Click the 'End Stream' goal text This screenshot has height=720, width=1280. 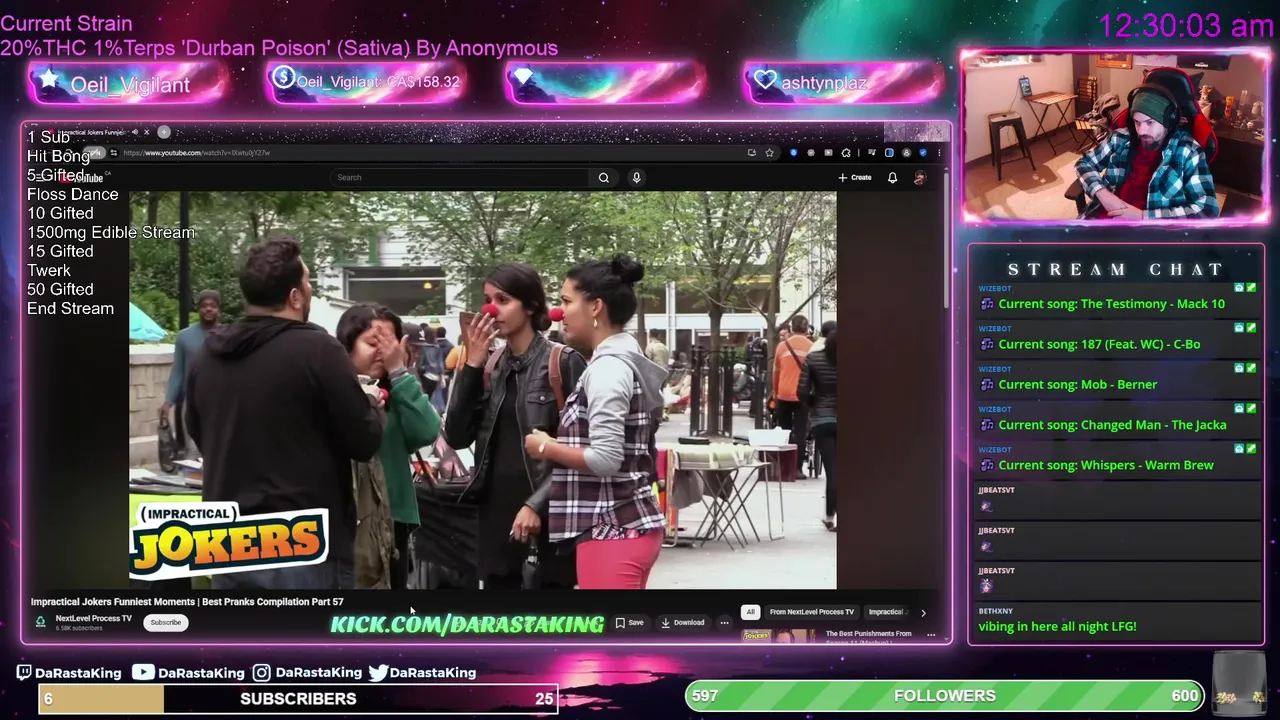(x=70, y=308)
